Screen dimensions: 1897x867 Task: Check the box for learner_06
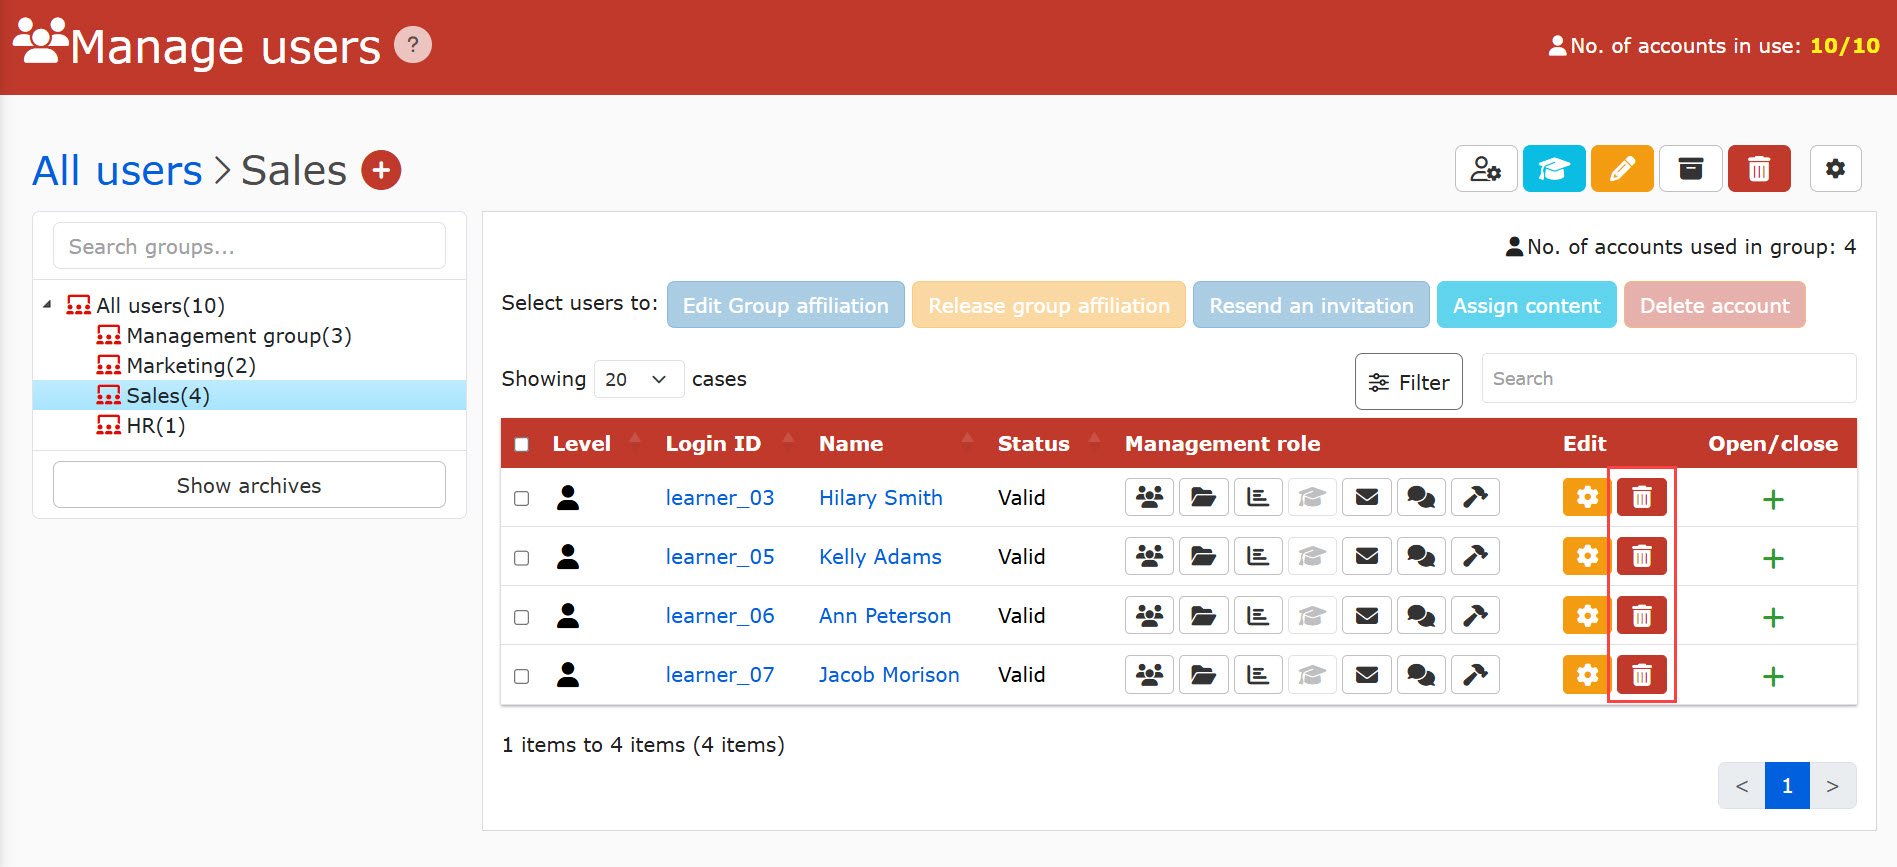click(521, 617)
